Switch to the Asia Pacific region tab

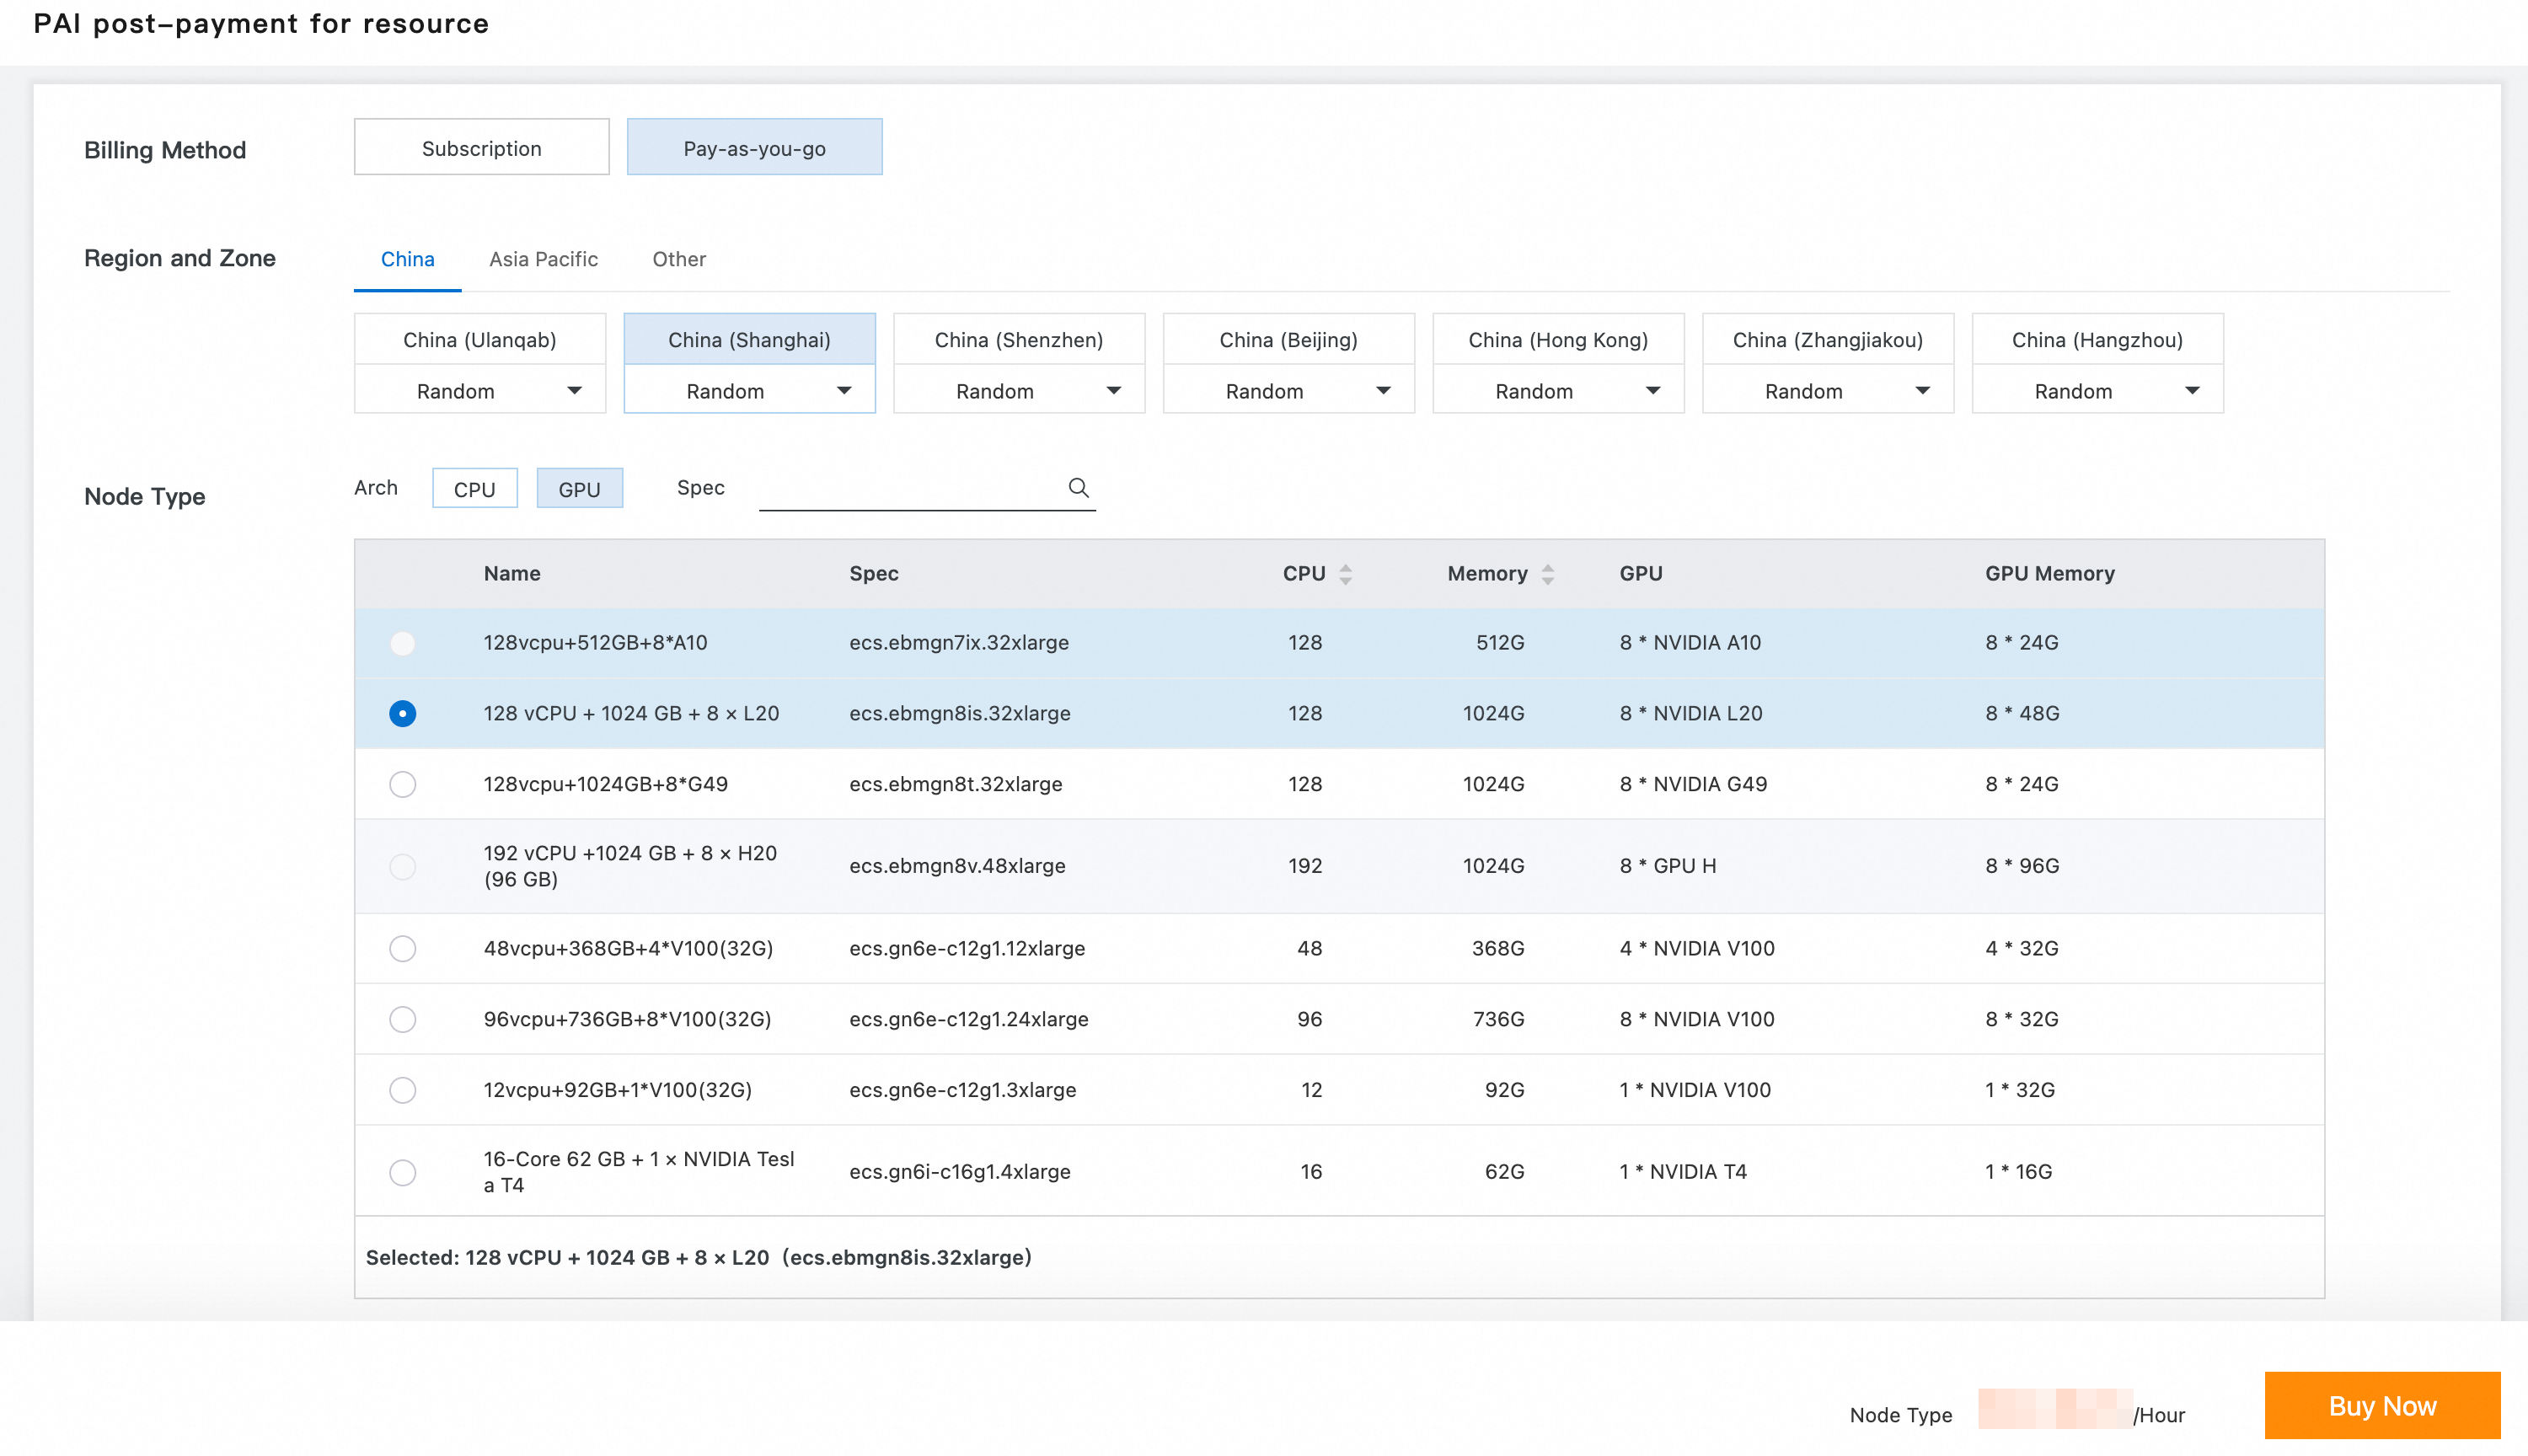click(x=543, y=259)
